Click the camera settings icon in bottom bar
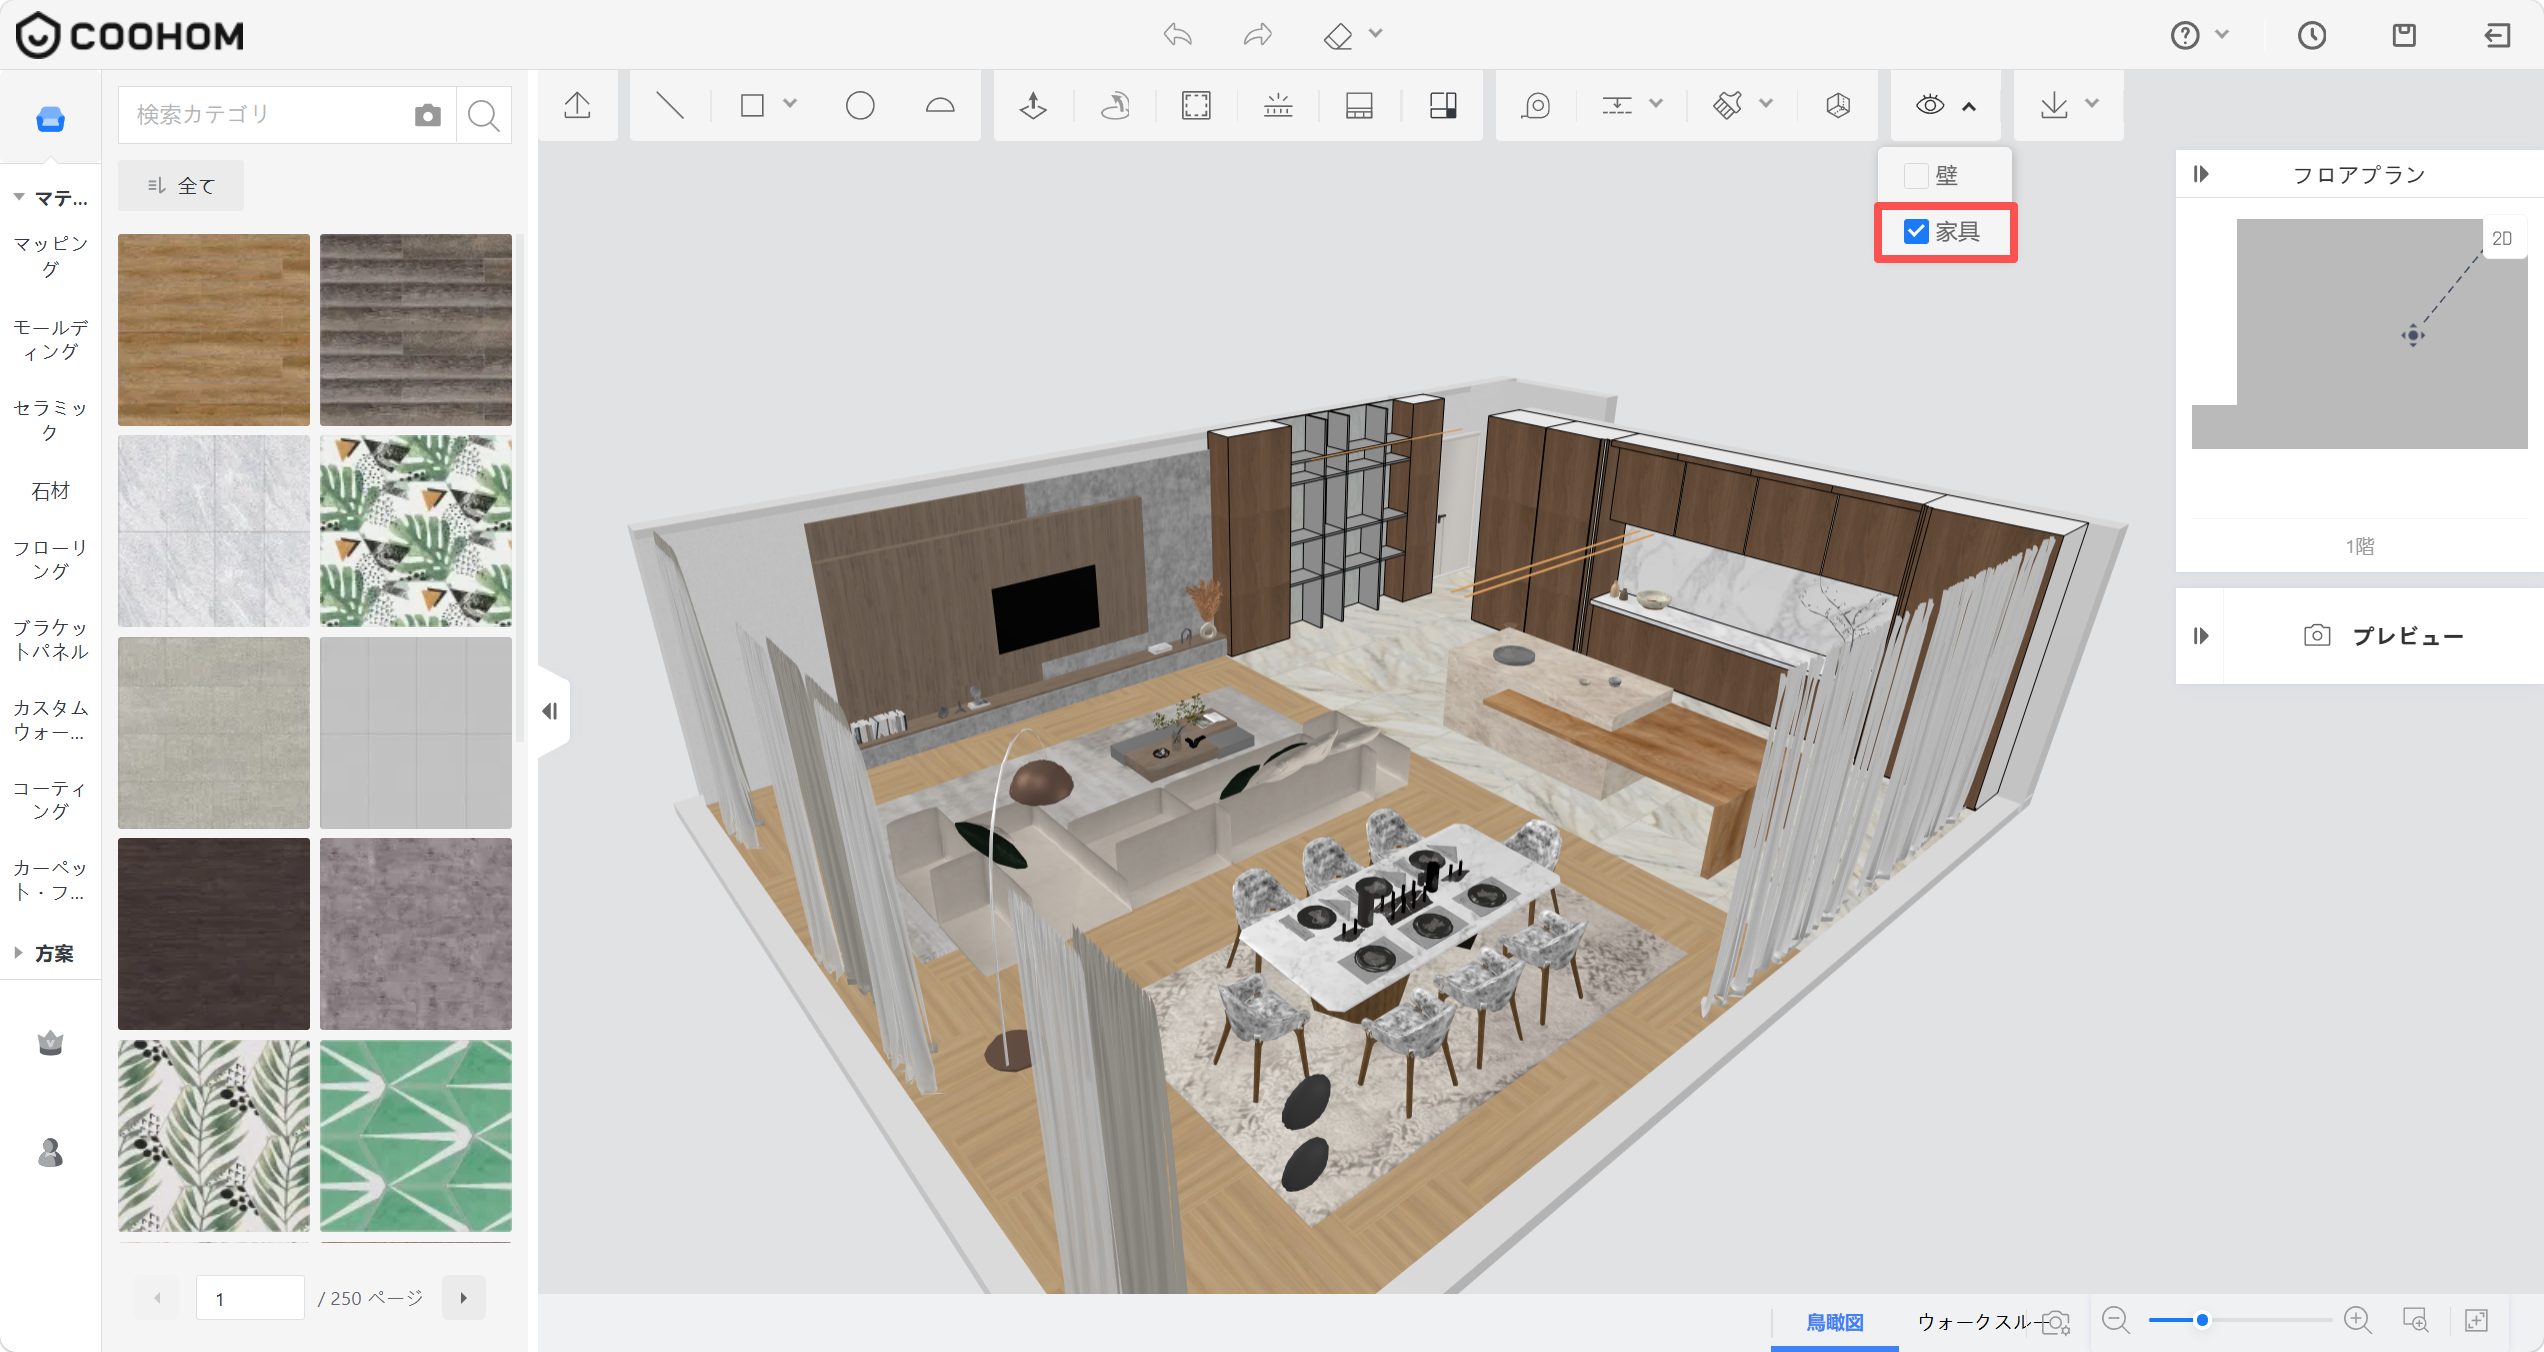Screen dimensions: 2544x1352 pos(2056,1322)
